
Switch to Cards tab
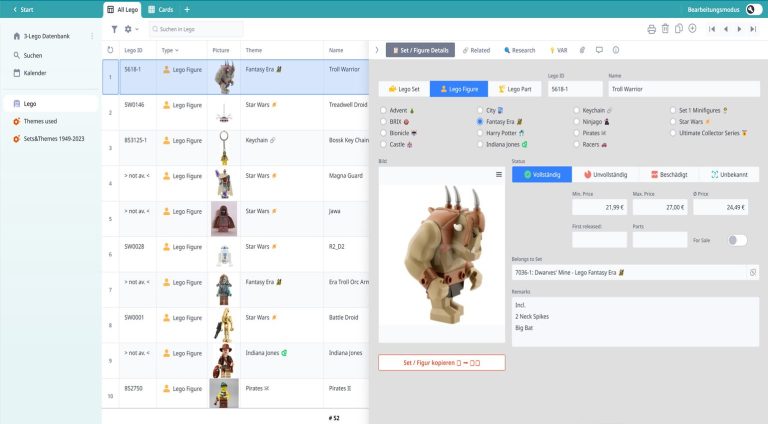(161, 9)
